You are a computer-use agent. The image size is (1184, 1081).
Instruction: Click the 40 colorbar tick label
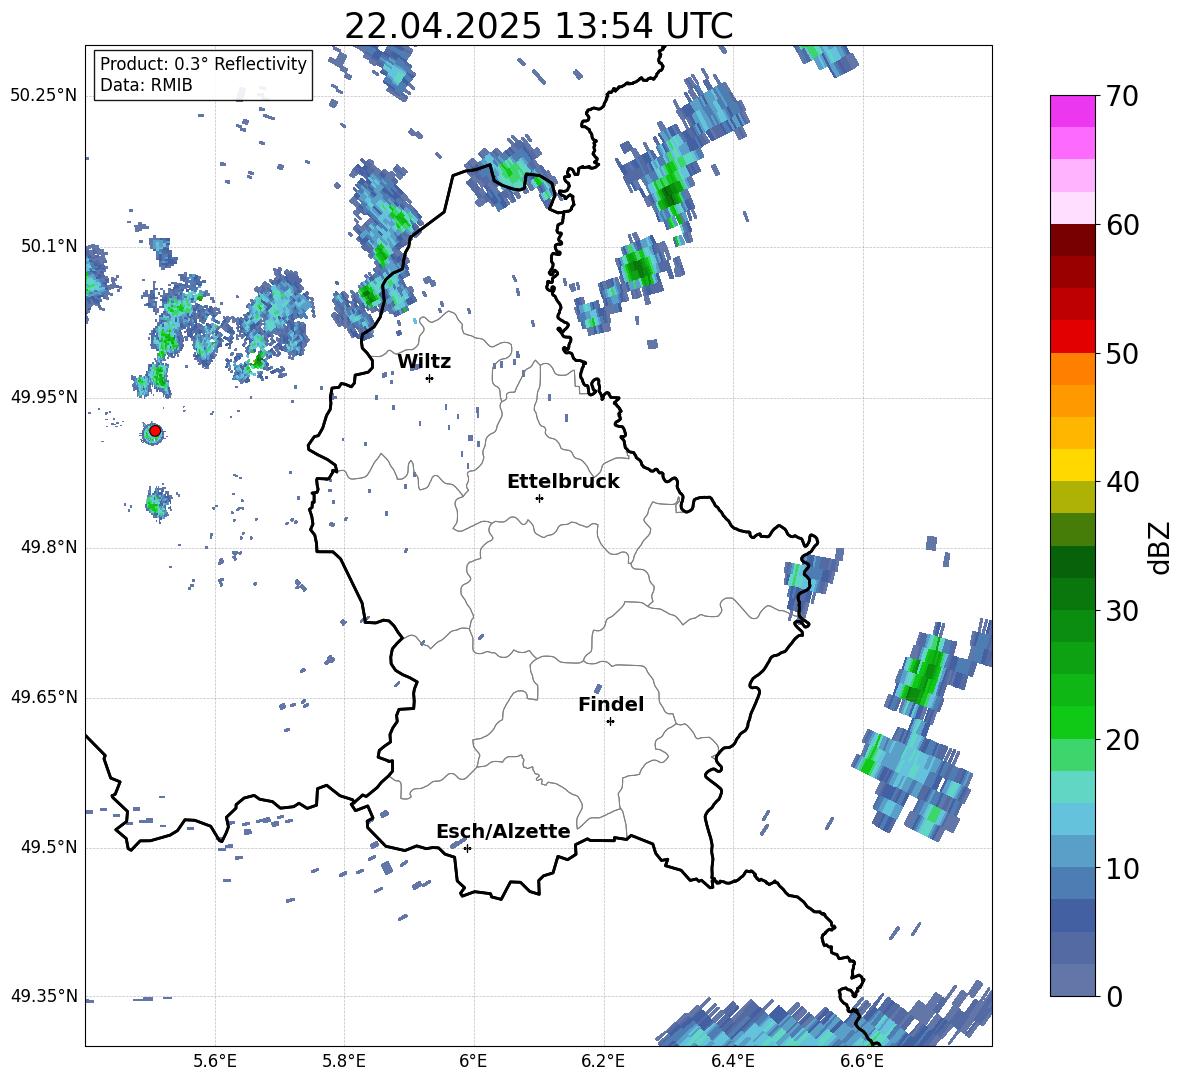(1122, 482)
